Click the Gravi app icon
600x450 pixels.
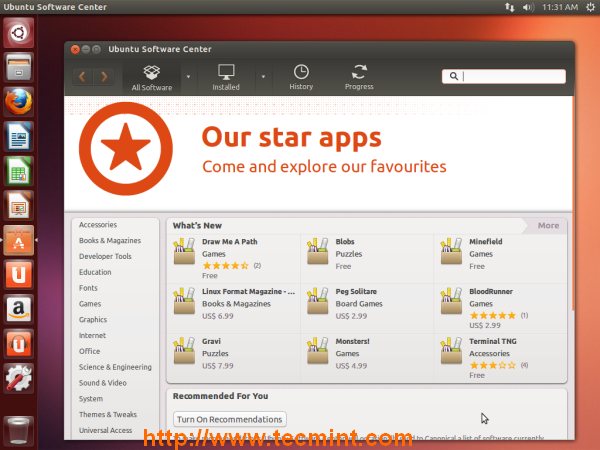pos(184,351)
